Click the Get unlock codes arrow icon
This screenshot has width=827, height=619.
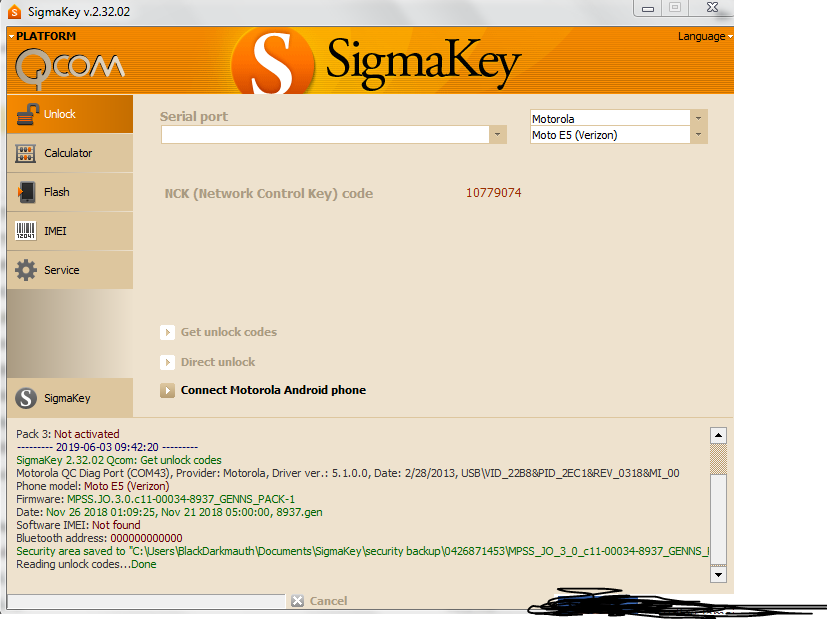pyautogui.click(x=167, y=332)
